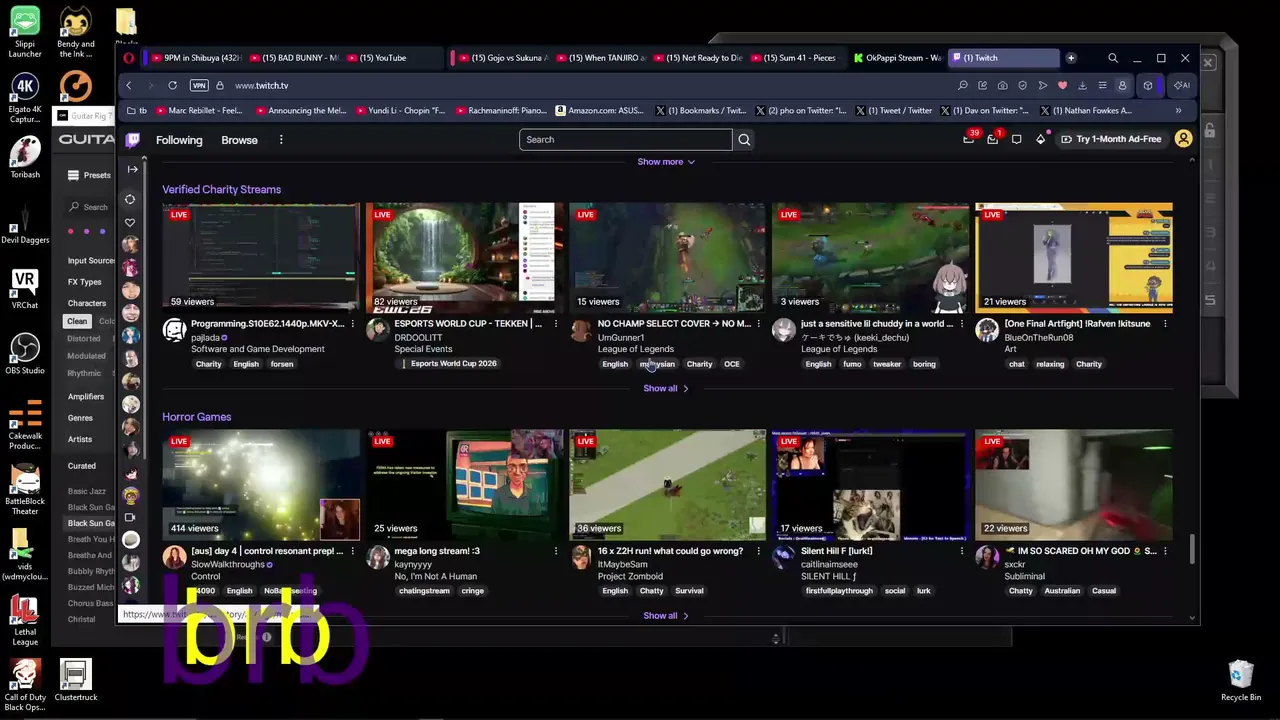This screenshot has width=1280, height=720.
Task: Open options menu for BlueOnTheRun08 stream
Action: [1165, 324]
